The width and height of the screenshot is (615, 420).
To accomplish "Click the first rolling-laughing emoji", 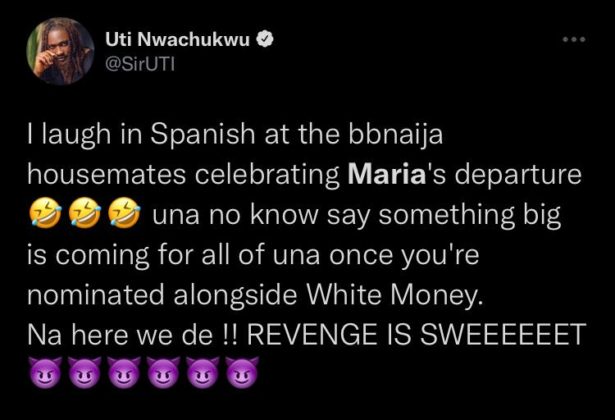I will click(x=45, y=213).
